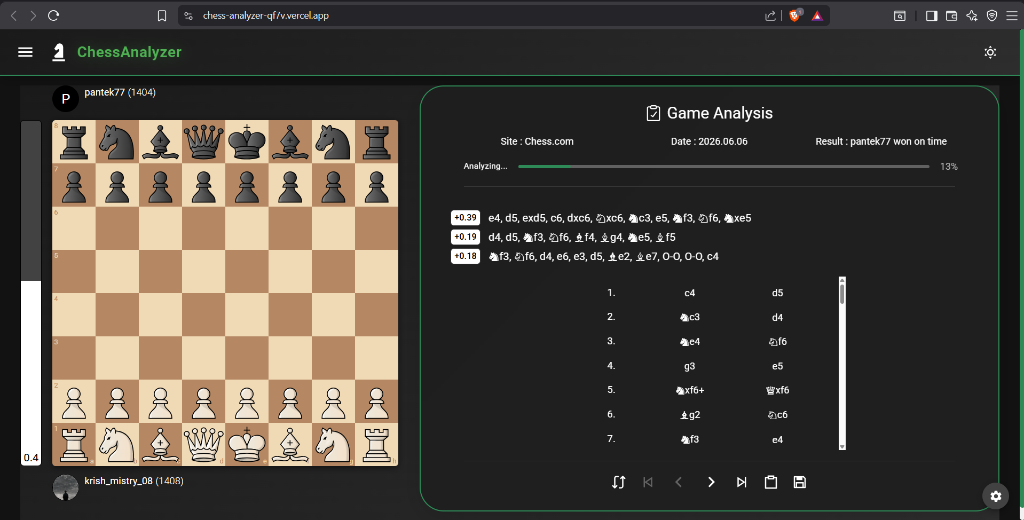The image size is (1024, 520).
Task: Select move 6 black Nc6
Action: pyautogui.click(x=777, y=414)
